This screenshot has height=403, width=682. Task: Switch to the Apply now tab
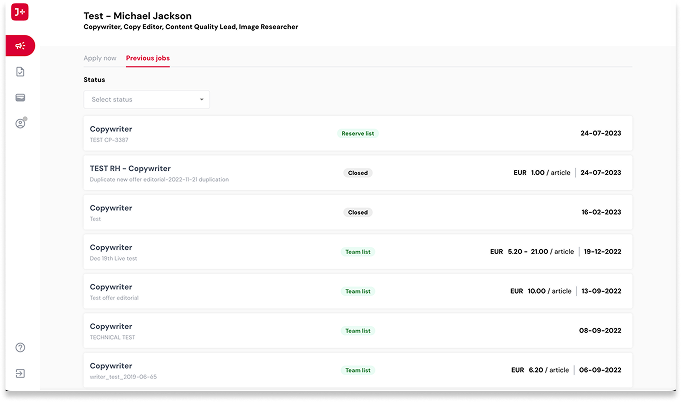click(x=100, y=58)
